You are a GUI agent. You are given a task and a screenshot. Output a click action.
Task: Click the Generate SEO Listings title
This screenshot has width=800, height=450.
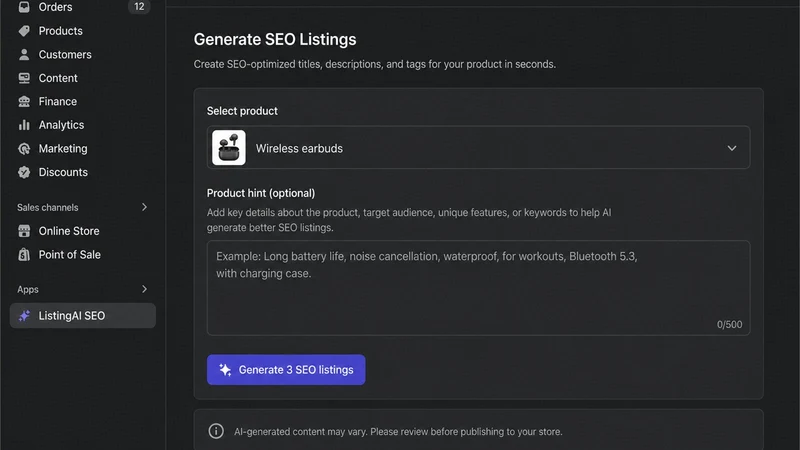click(x=275, y=39)
